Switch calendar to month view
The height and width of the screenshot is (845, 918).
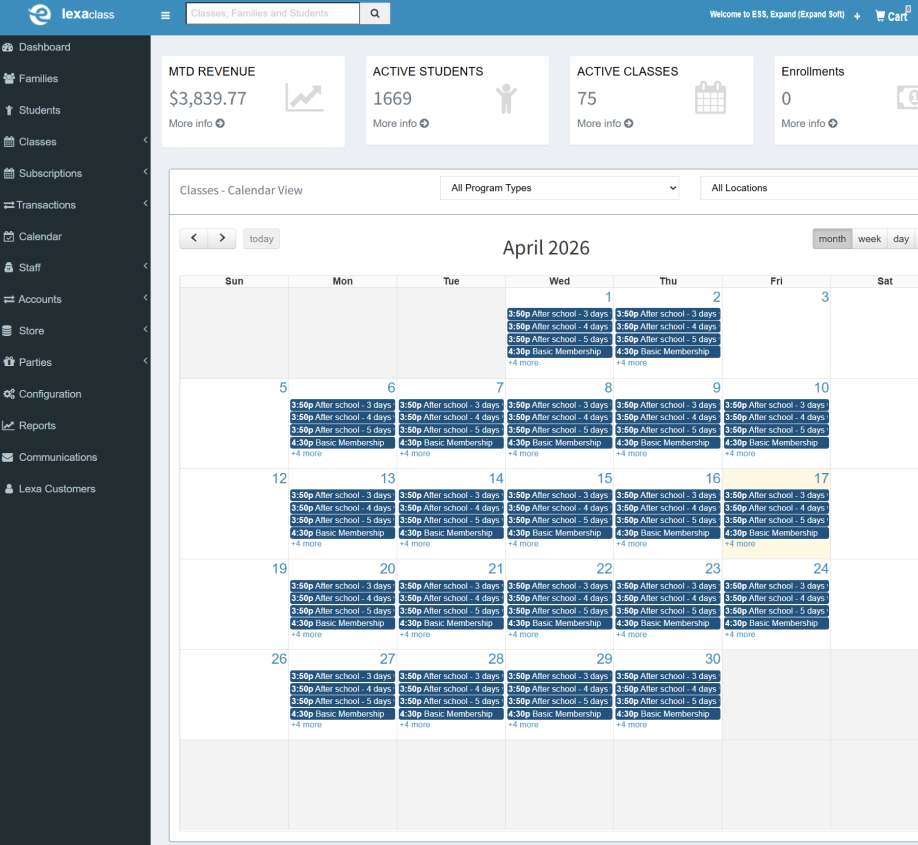832,239
